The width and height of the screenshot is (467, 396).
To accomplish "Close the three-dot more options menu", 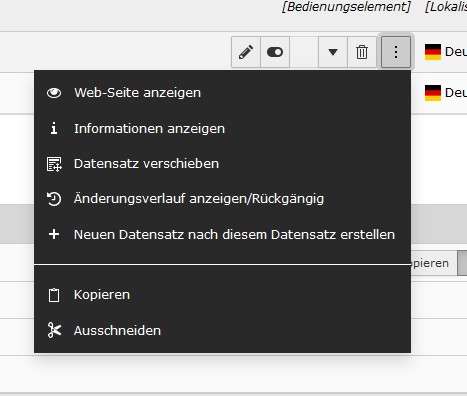I will [396, 52].
